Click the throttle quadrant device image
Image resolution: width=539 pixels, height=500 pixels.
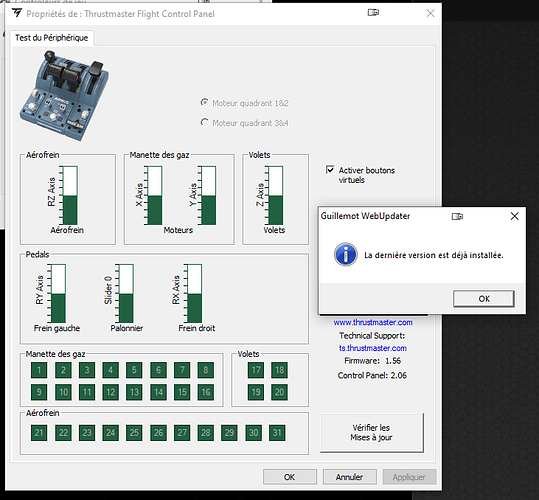click(65, 96)
